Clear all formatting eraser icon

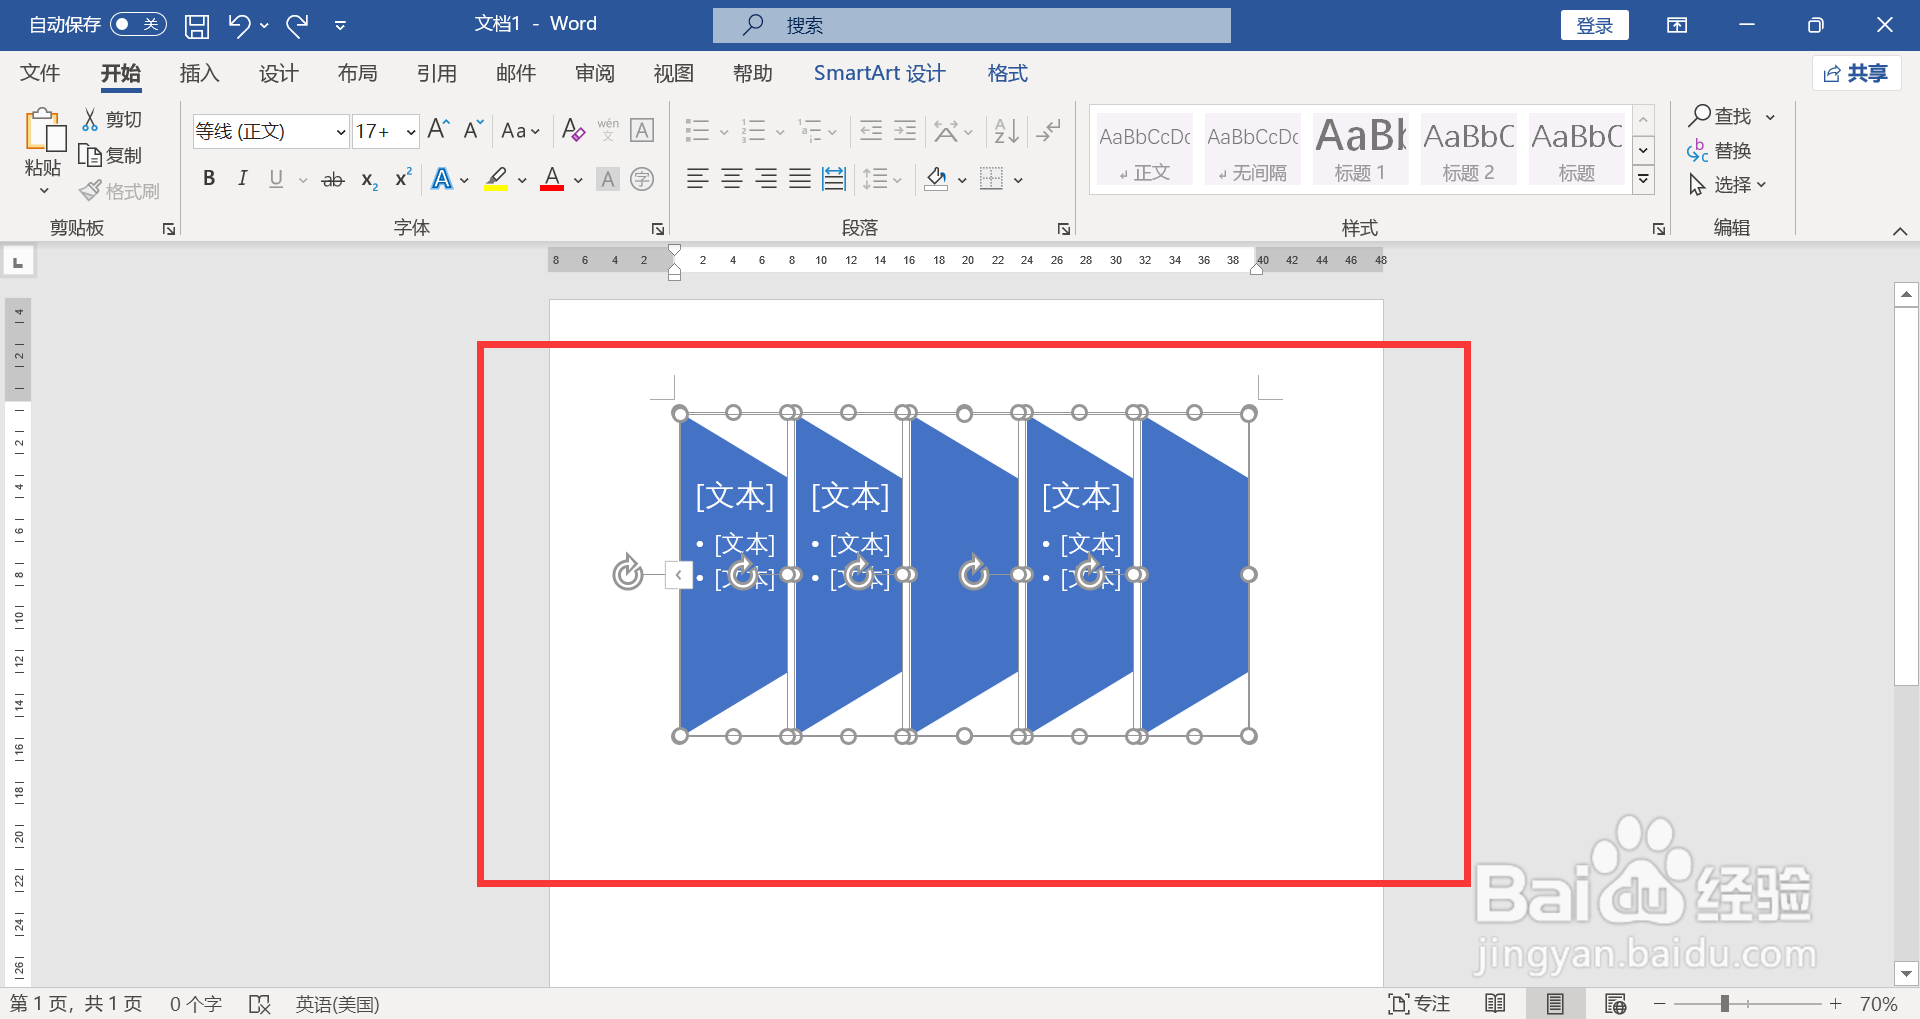[573, 130]
